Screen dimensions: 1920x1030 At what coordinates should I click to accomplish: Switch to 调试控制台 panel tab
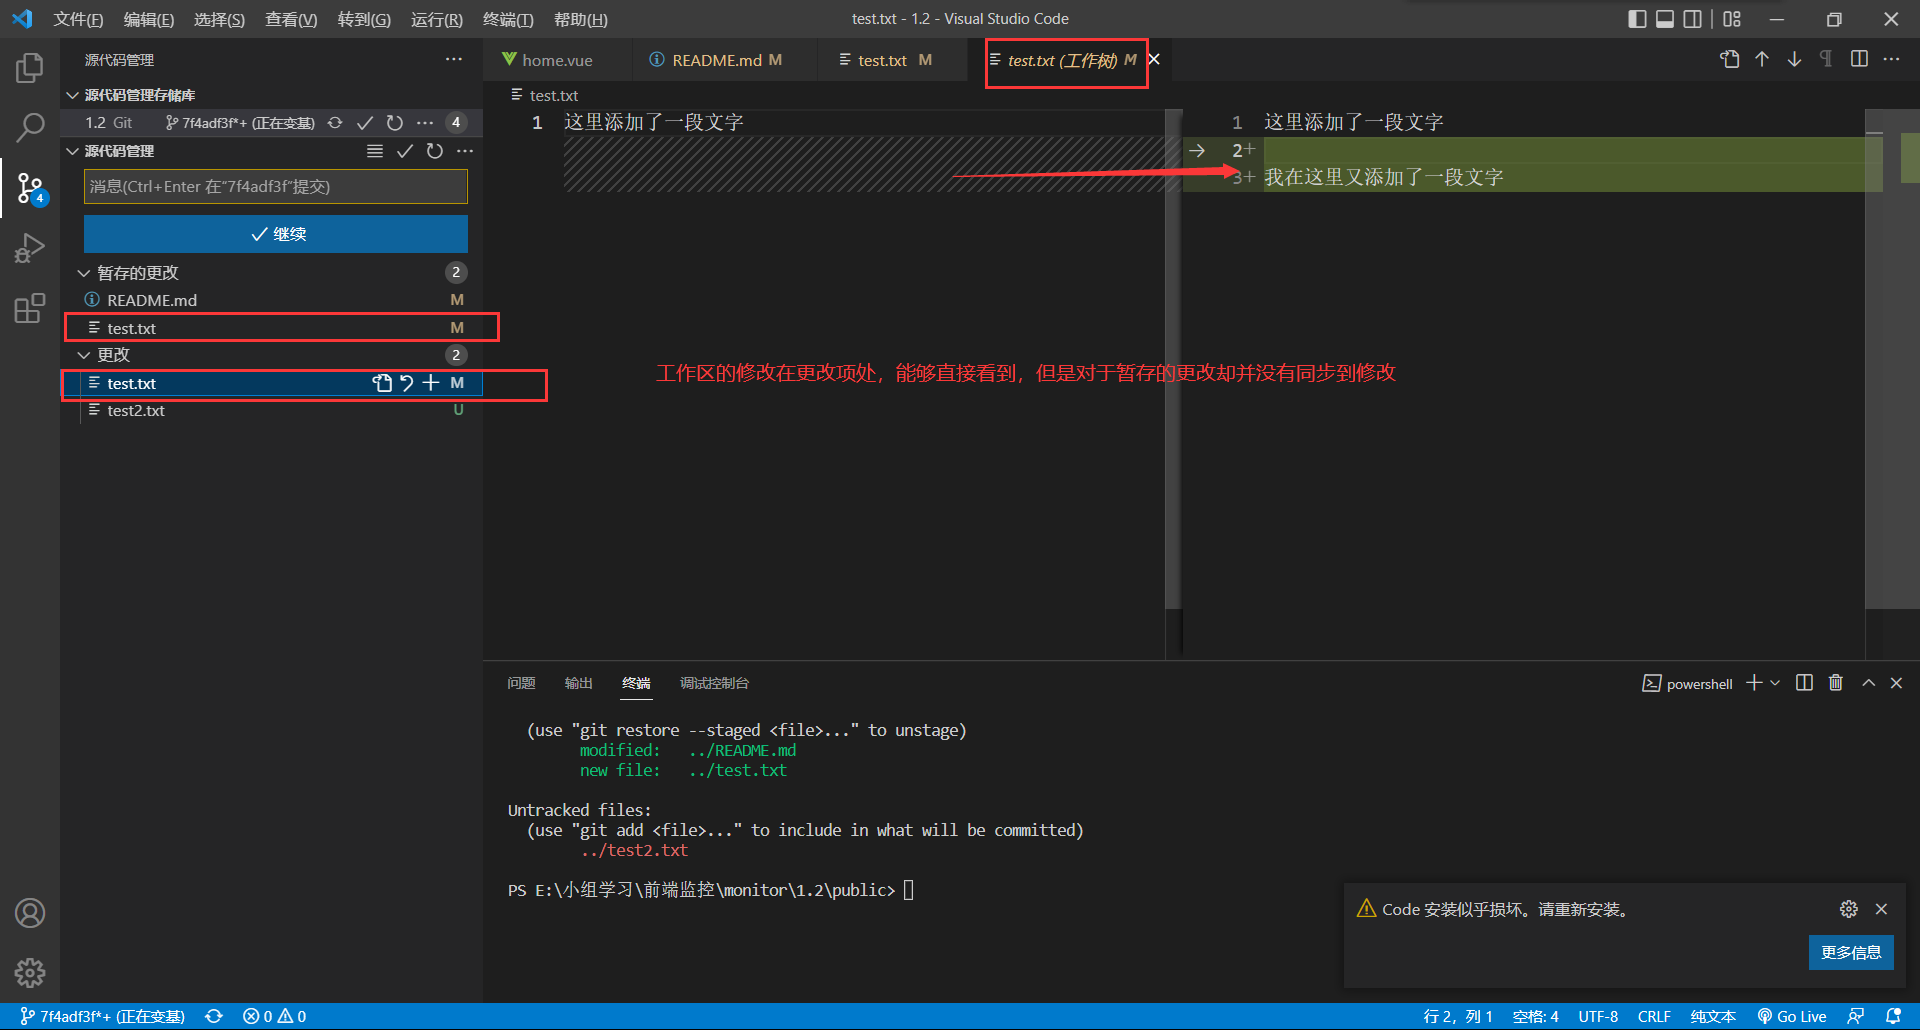(714, 683)
